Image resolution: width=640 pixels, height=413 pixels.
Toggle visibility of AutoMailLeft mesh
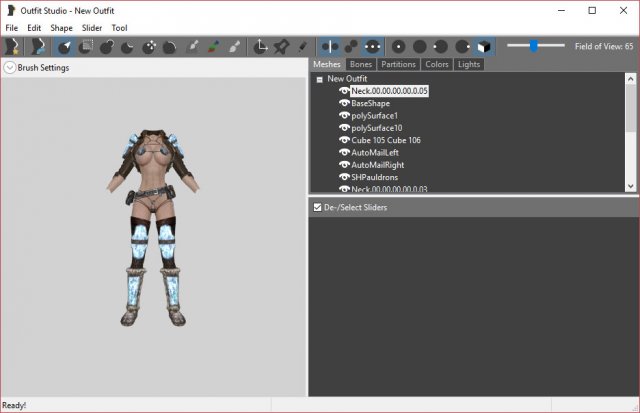344,152
